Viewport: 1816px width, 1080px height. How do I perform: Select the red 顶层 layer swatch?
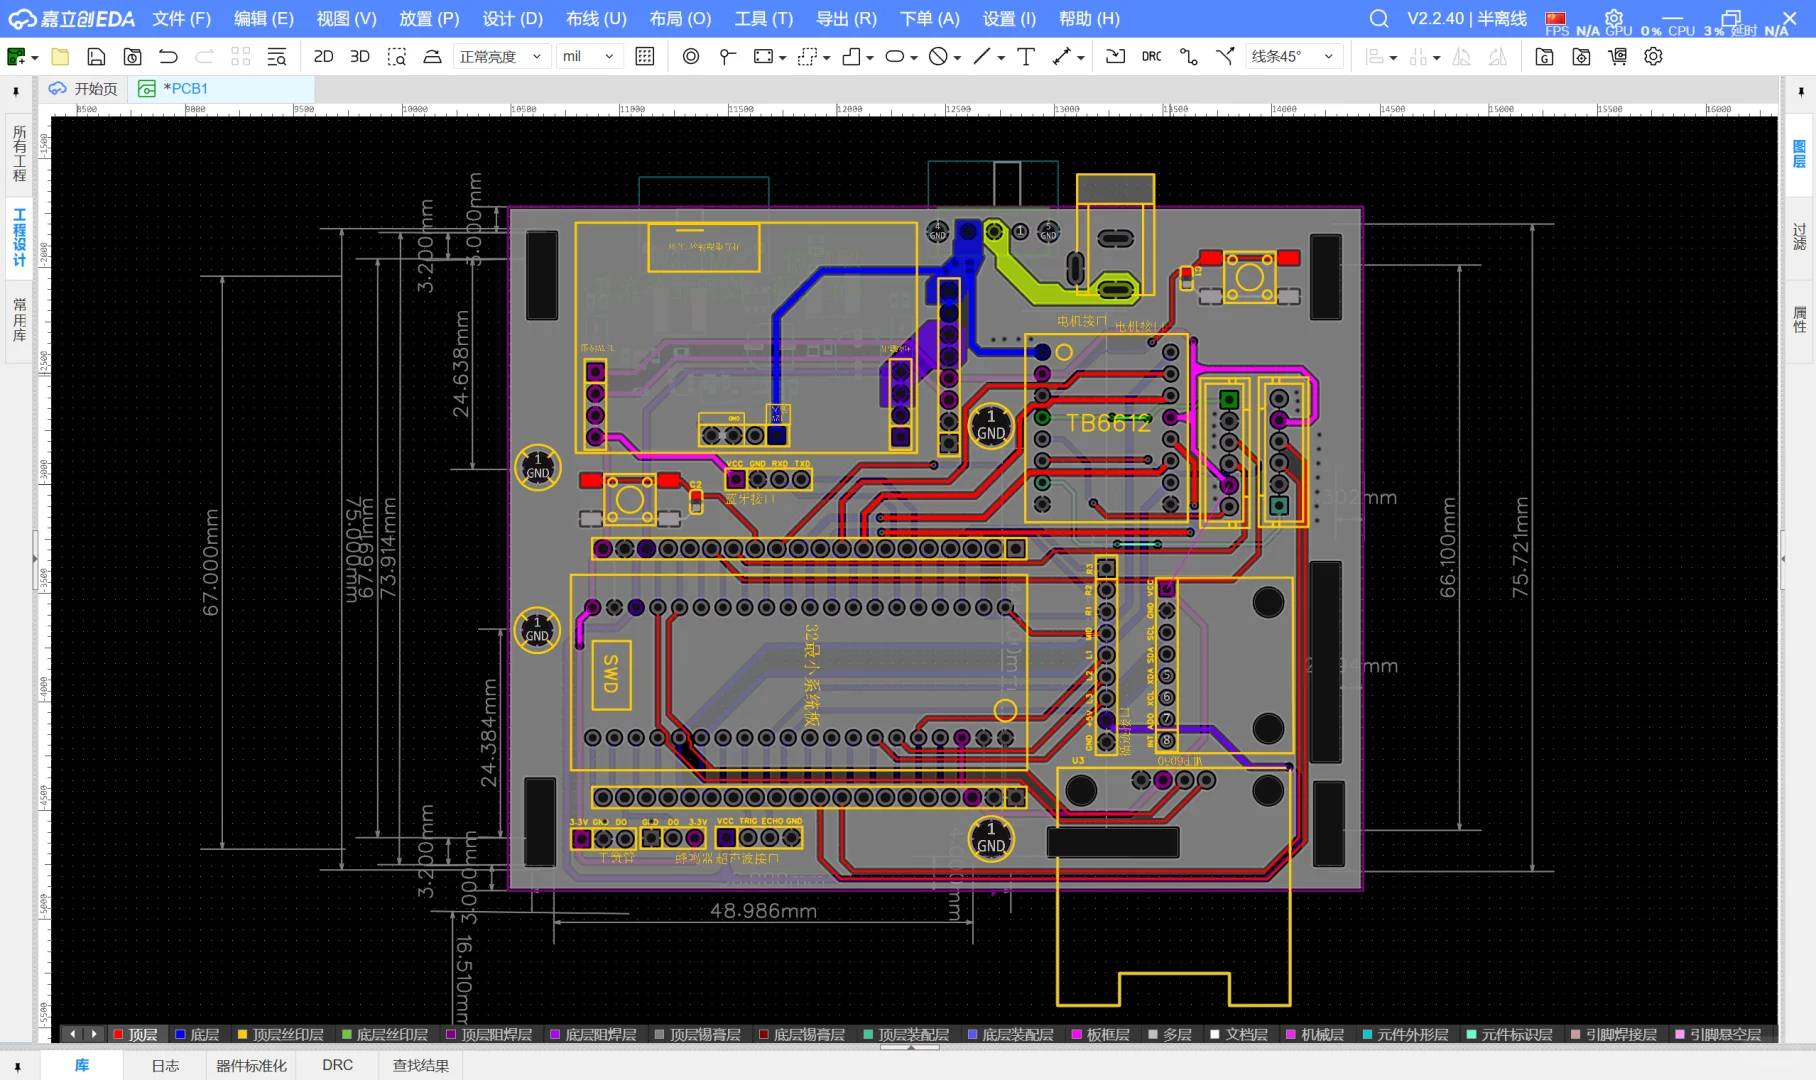pos(118,1035)
